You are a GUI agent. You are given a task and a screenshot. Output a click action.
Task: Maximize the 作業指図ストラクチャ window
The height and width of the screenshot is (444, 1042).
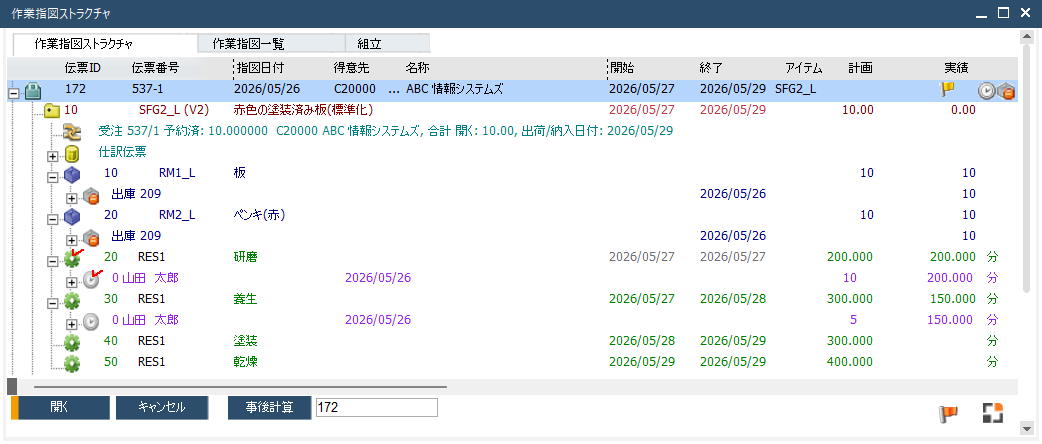pos(1004,13)
